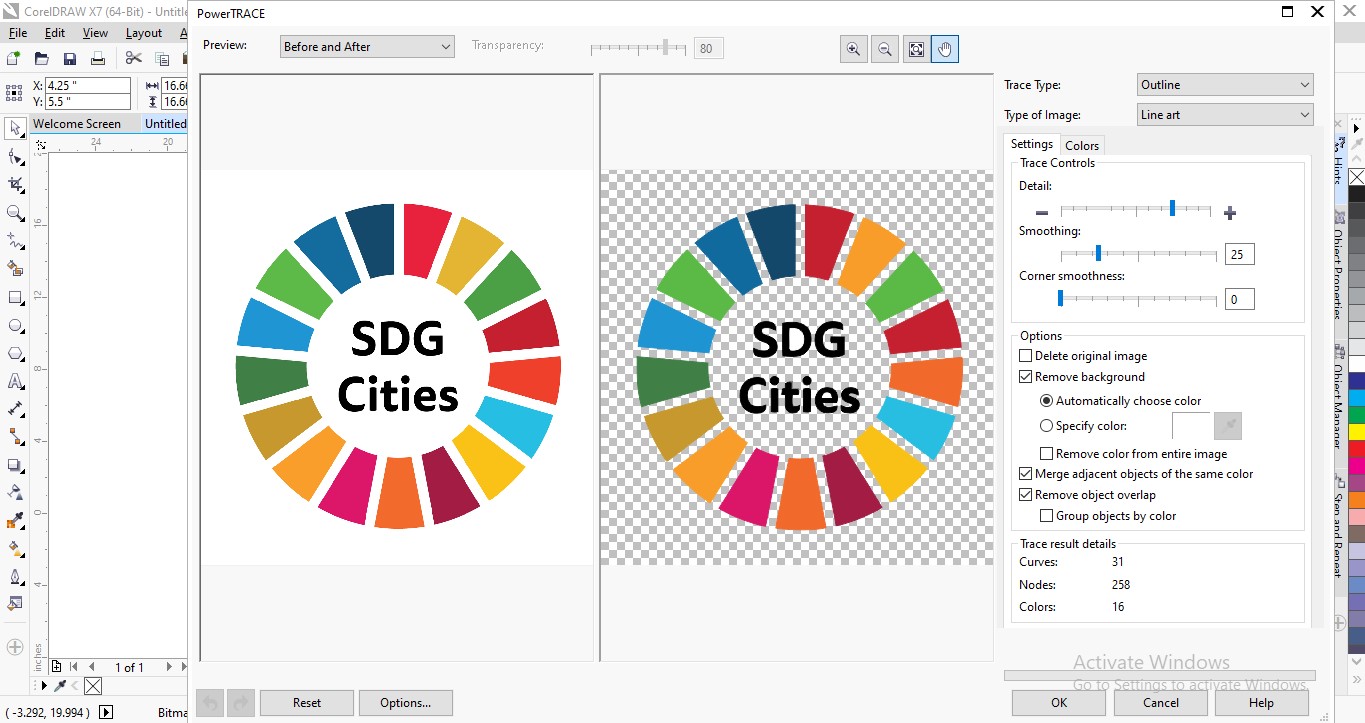
Task: Select the Rectangle tool in CorelDRAW toolbox
Action: coord(15,297)
